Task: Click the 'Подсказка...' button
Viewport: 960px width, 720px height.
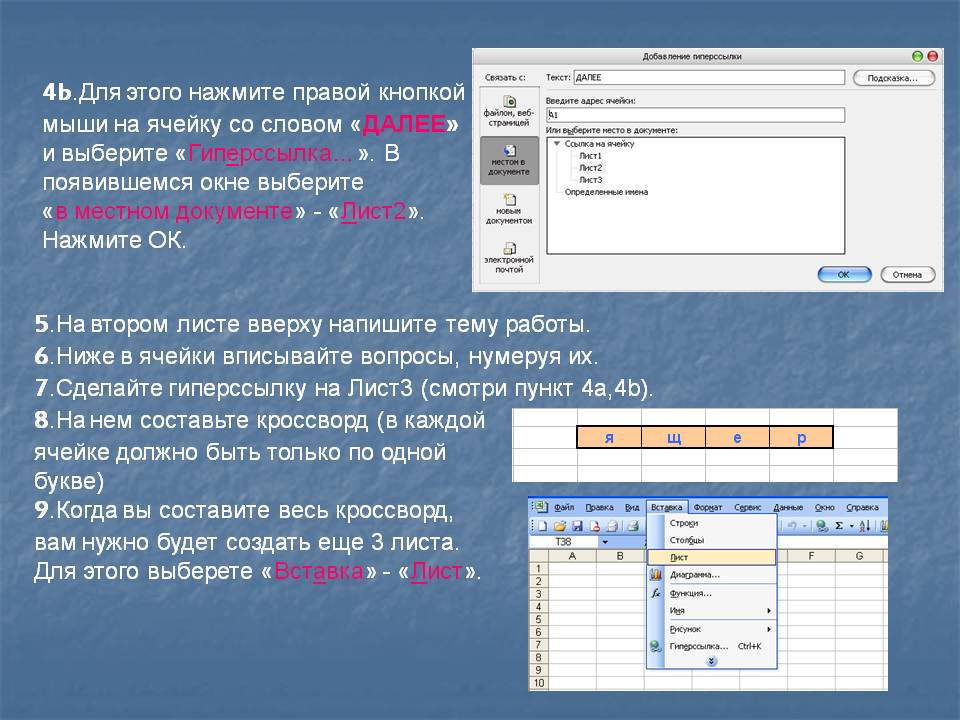Action: click(x=893, y=77)
